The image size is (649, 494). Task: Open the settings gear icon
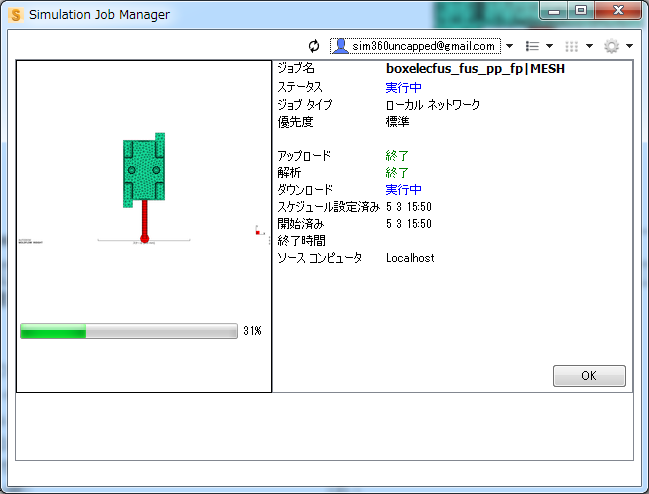pos(611,46)
